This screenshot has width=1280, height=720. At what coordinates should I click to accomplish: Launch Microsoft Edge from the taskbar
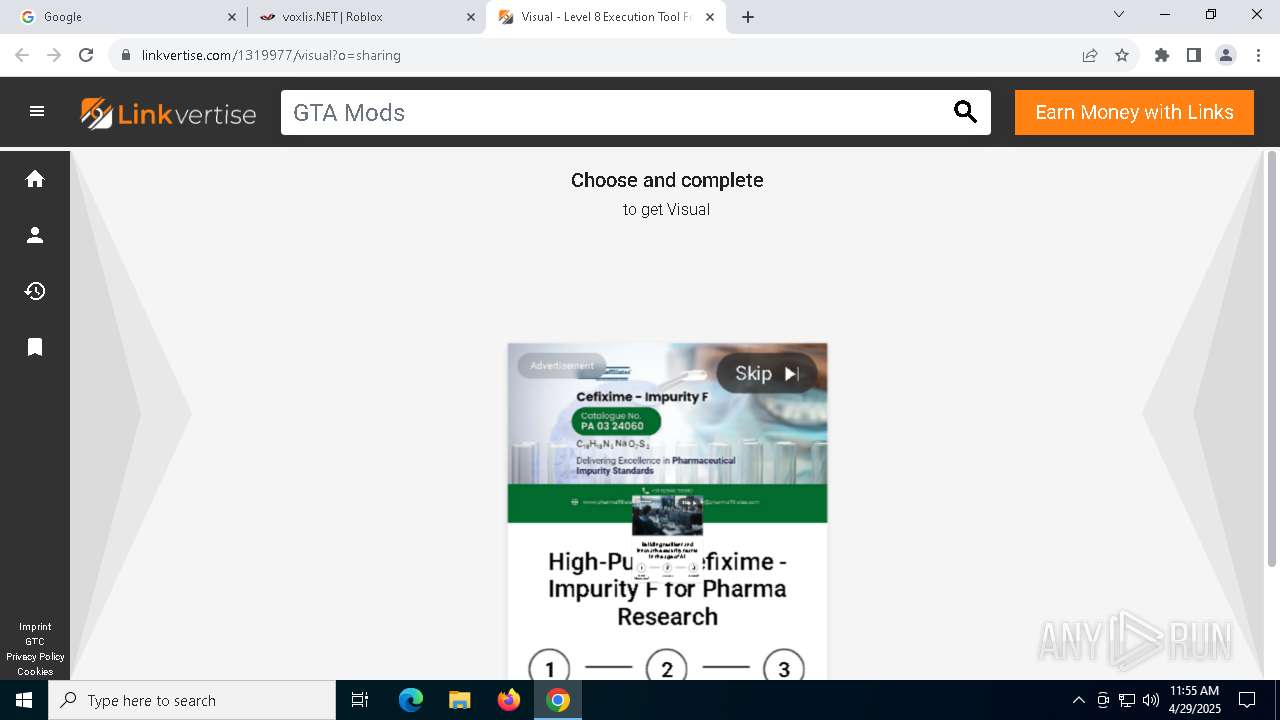(411, 700)
